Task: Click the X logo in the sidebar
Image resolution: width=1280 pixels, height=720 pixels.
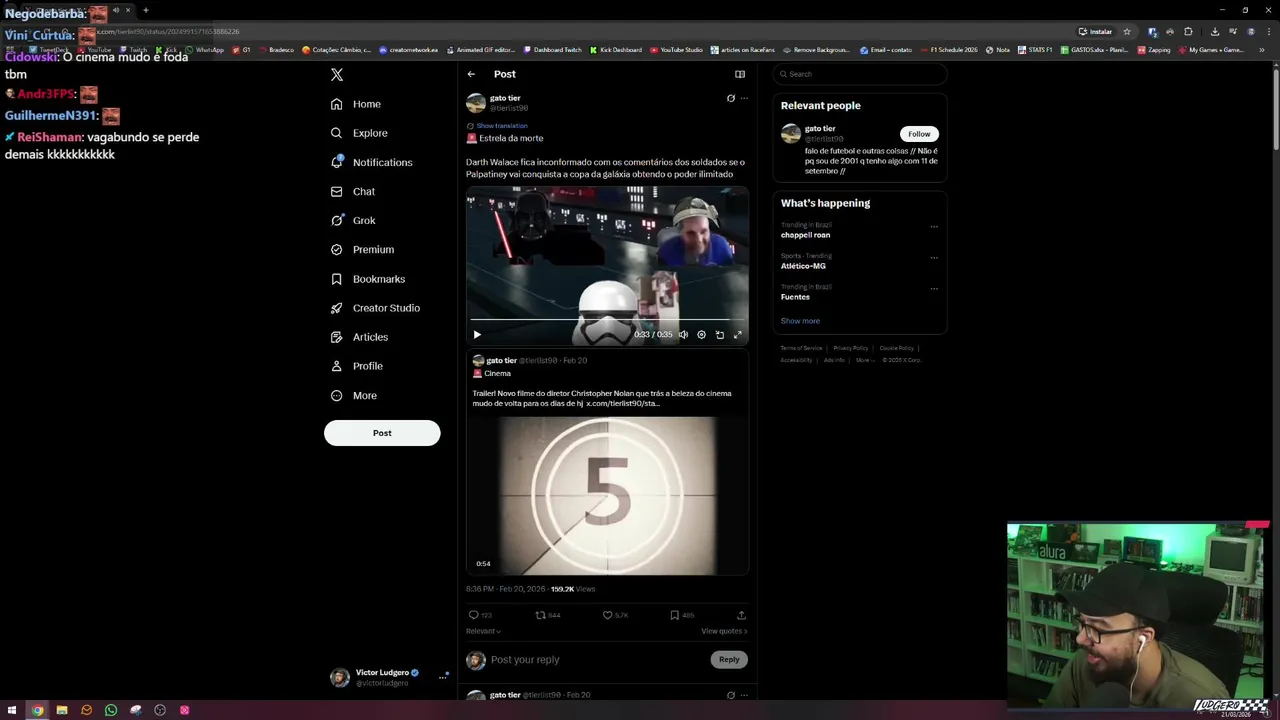Action: (x=337, y=75)
